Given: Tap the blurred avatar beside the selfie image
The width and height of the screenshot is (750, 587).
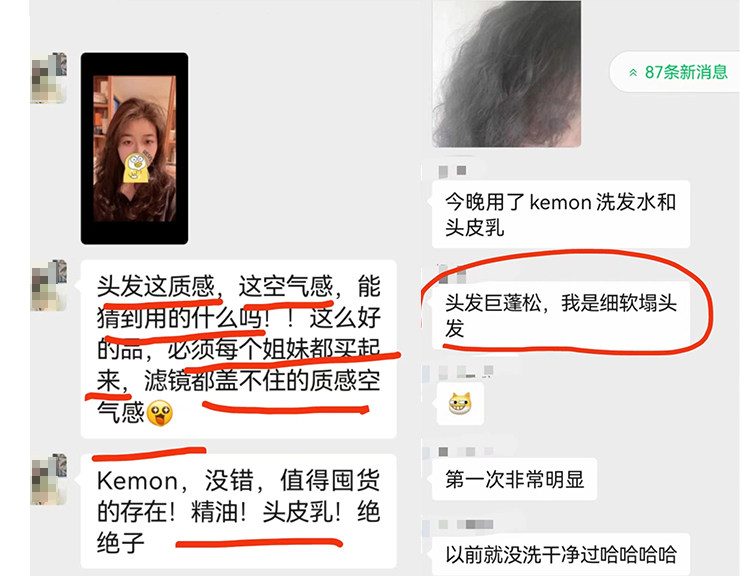Looking at the screenshot, I should [48, 78].
